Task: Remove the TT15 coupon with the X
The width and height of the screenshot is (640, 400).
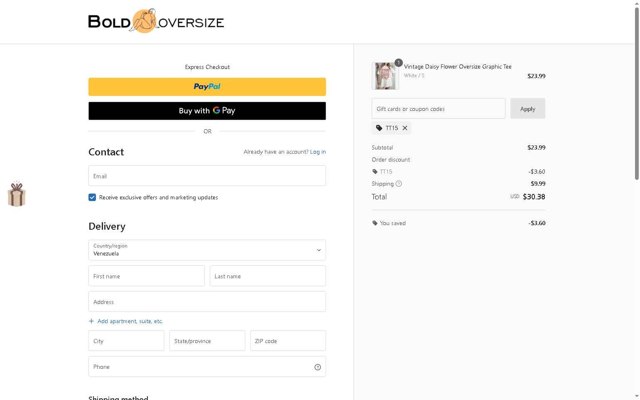Action: click(x=405, y=128)
